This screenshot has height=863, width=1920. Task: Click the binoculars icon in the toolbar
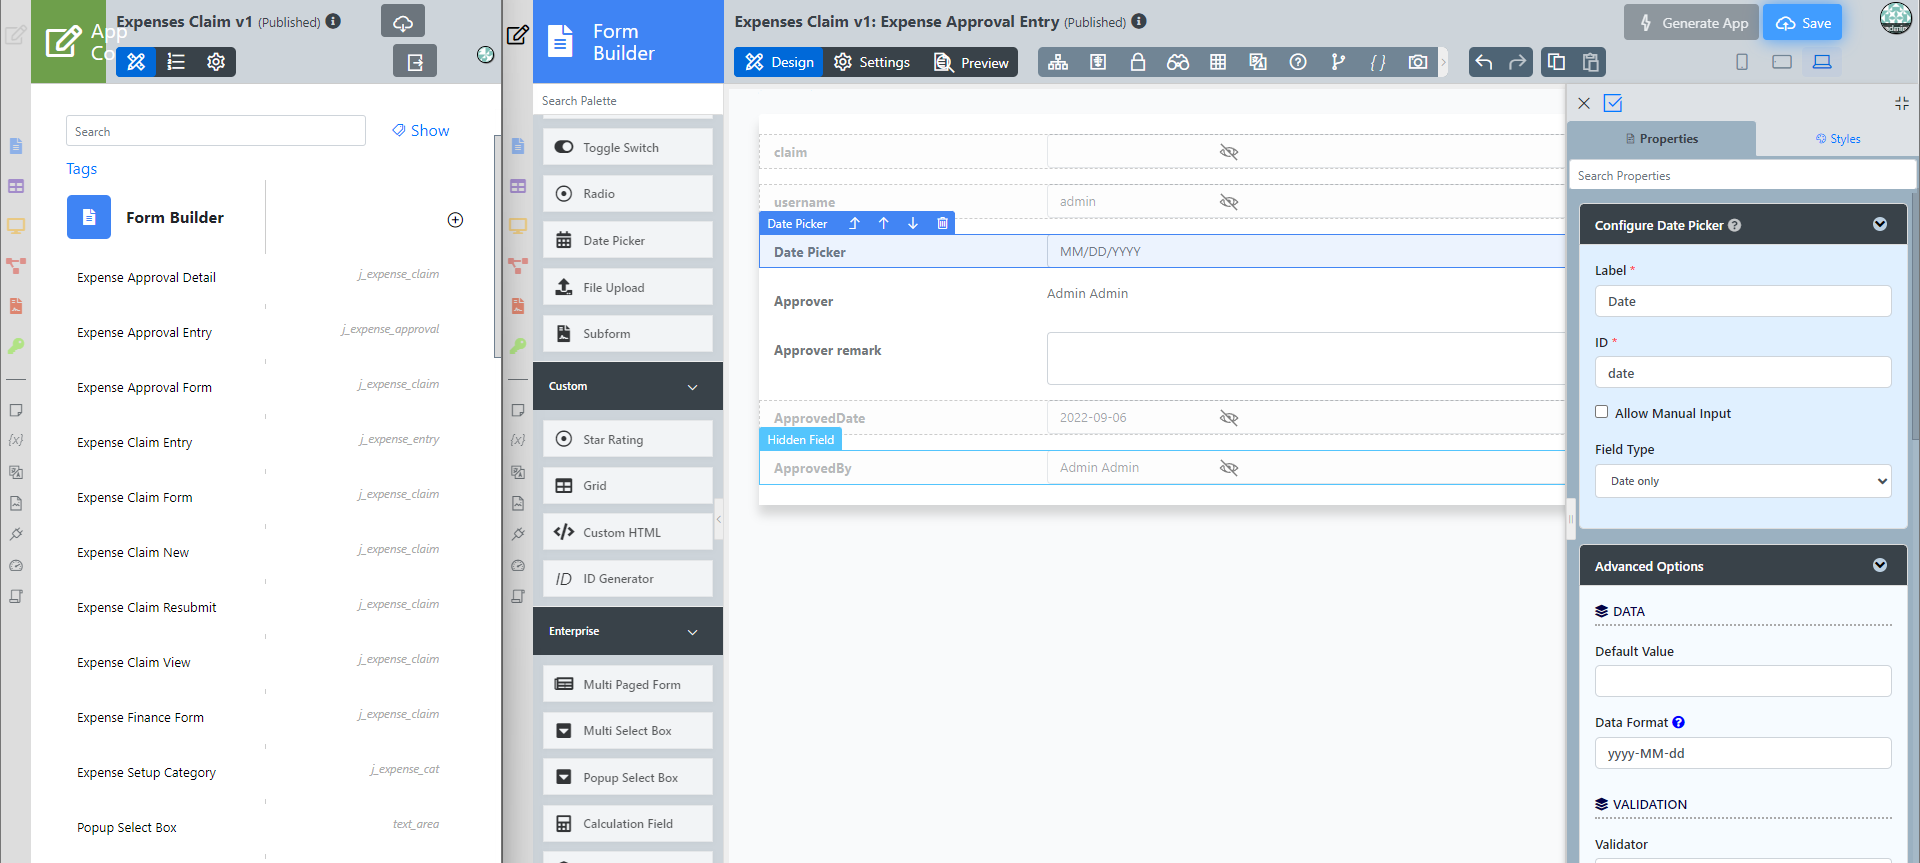(1178, 62)
